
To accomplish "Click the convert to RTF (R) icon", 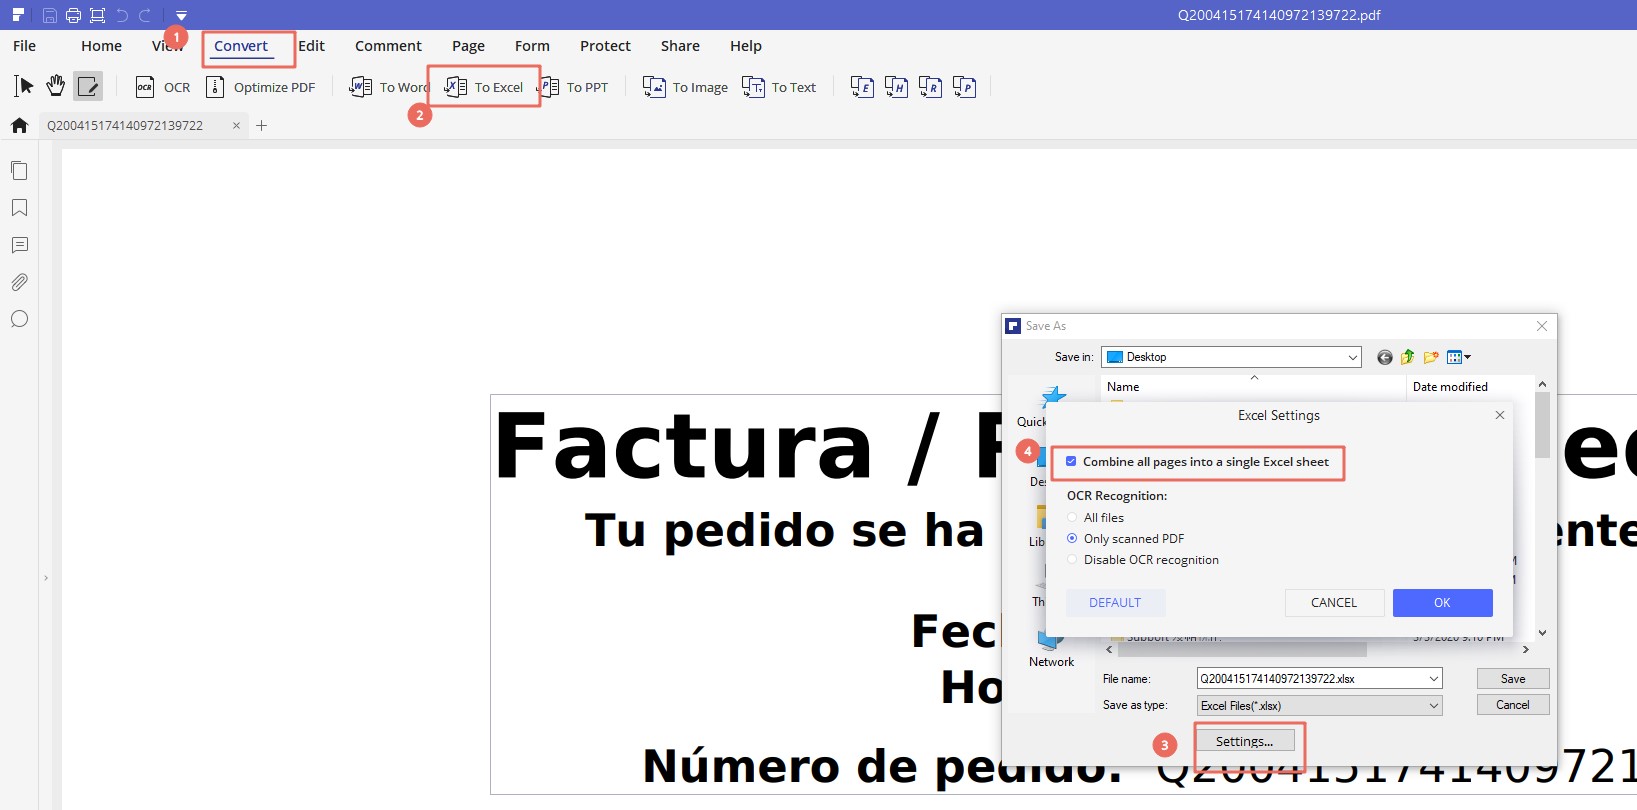I will click(x=930, y=87).
